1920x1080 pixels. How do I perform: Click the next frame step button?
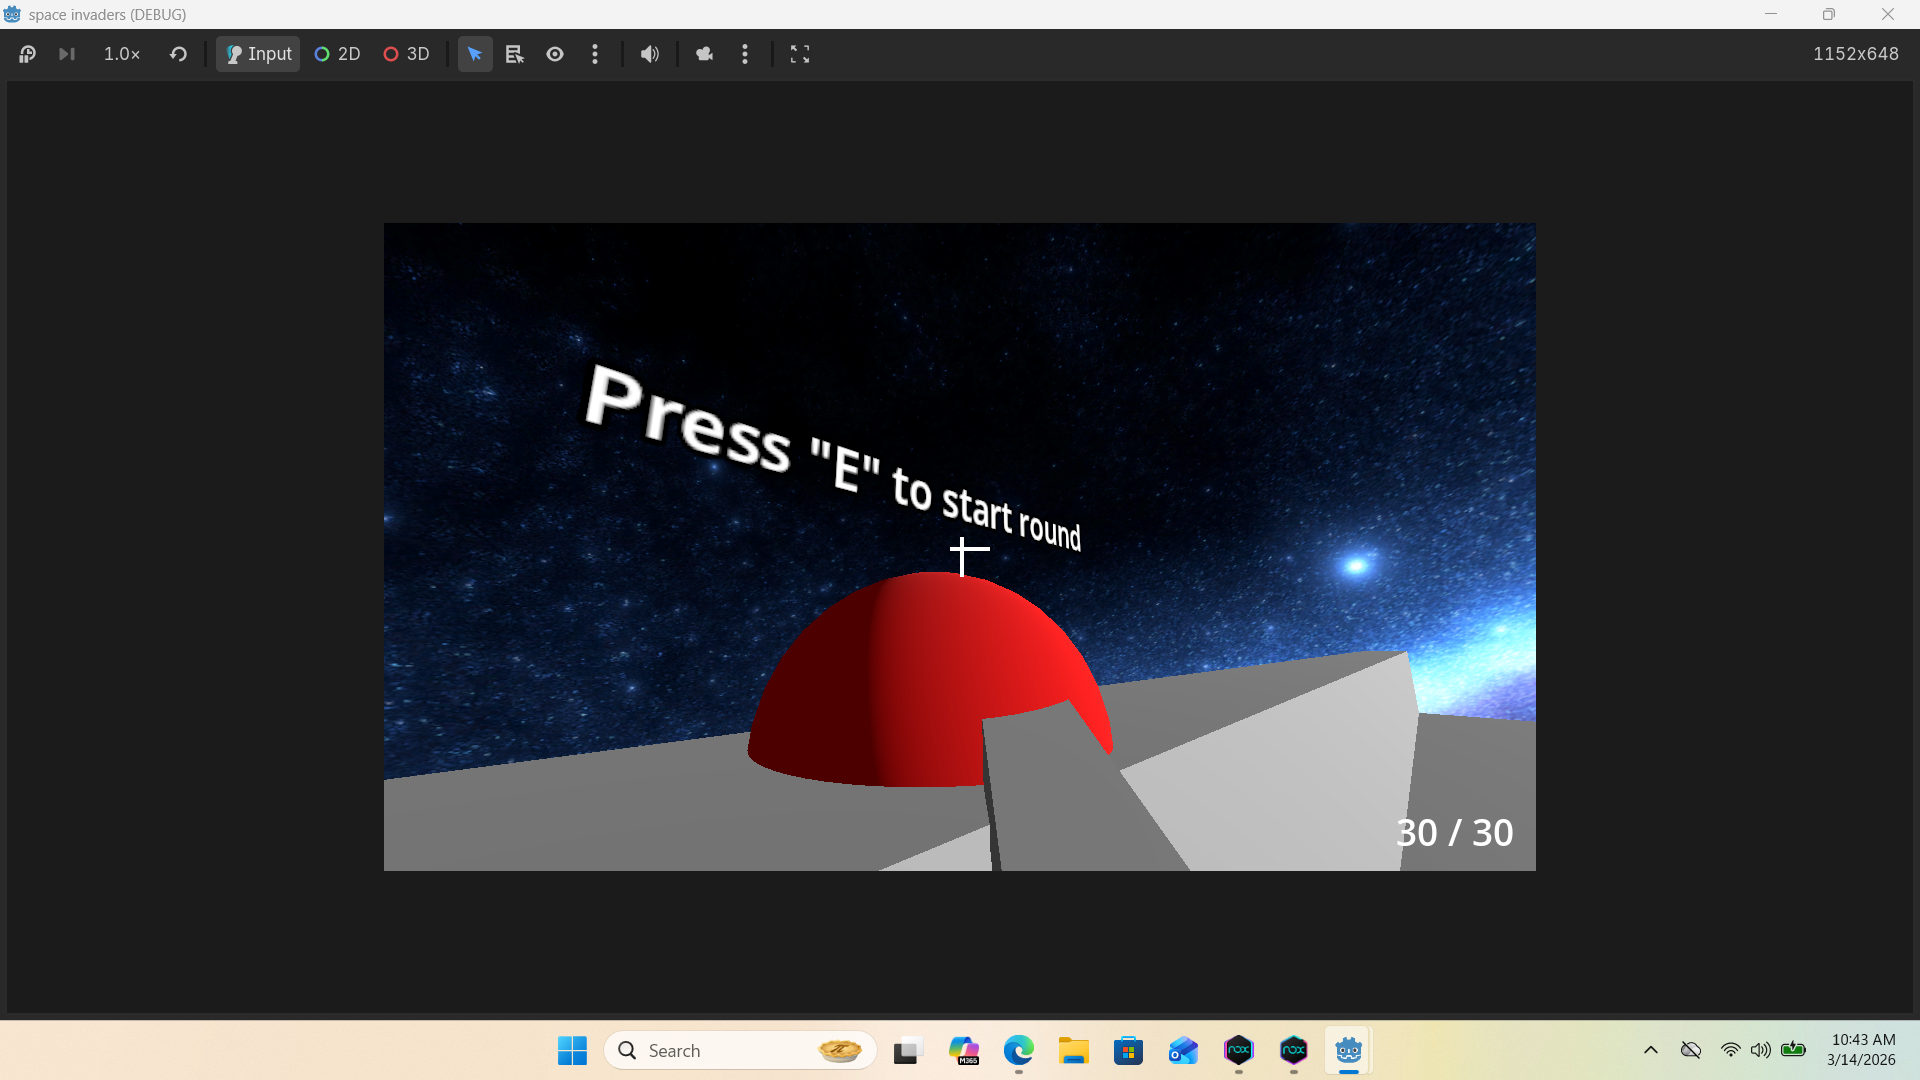click(67, 54)
